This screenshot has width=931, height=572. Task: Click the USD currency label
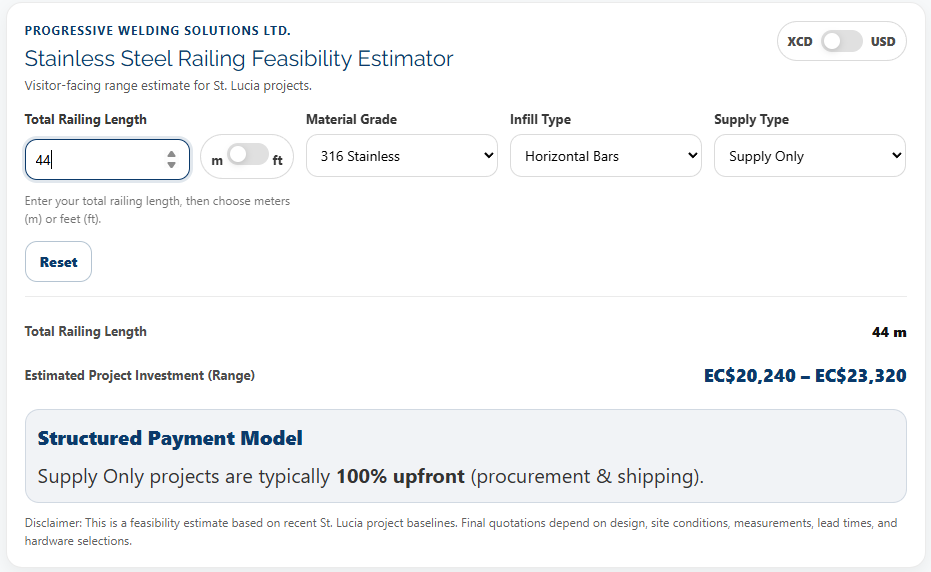click(883, 42)
